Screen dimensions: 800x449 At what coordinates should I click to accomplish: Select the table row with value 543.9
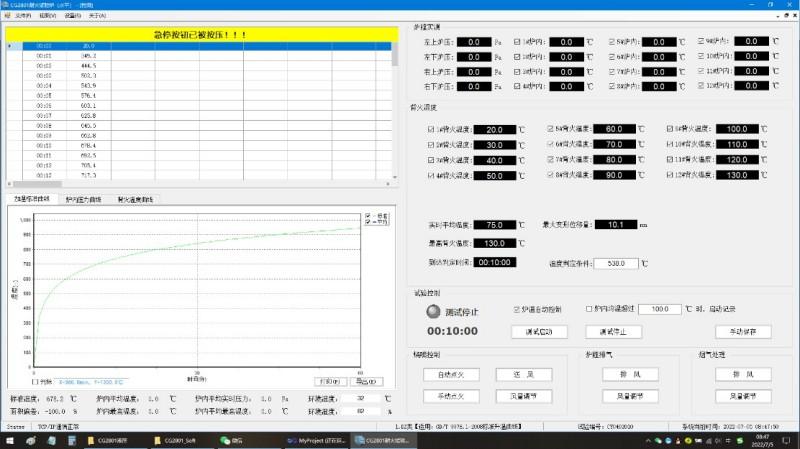199,86
